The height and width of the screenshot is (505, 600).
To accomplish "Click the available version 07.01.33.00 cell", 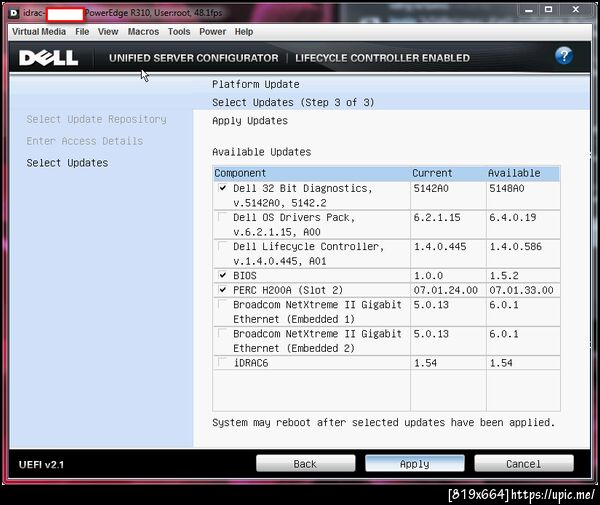I will [521, 290].
